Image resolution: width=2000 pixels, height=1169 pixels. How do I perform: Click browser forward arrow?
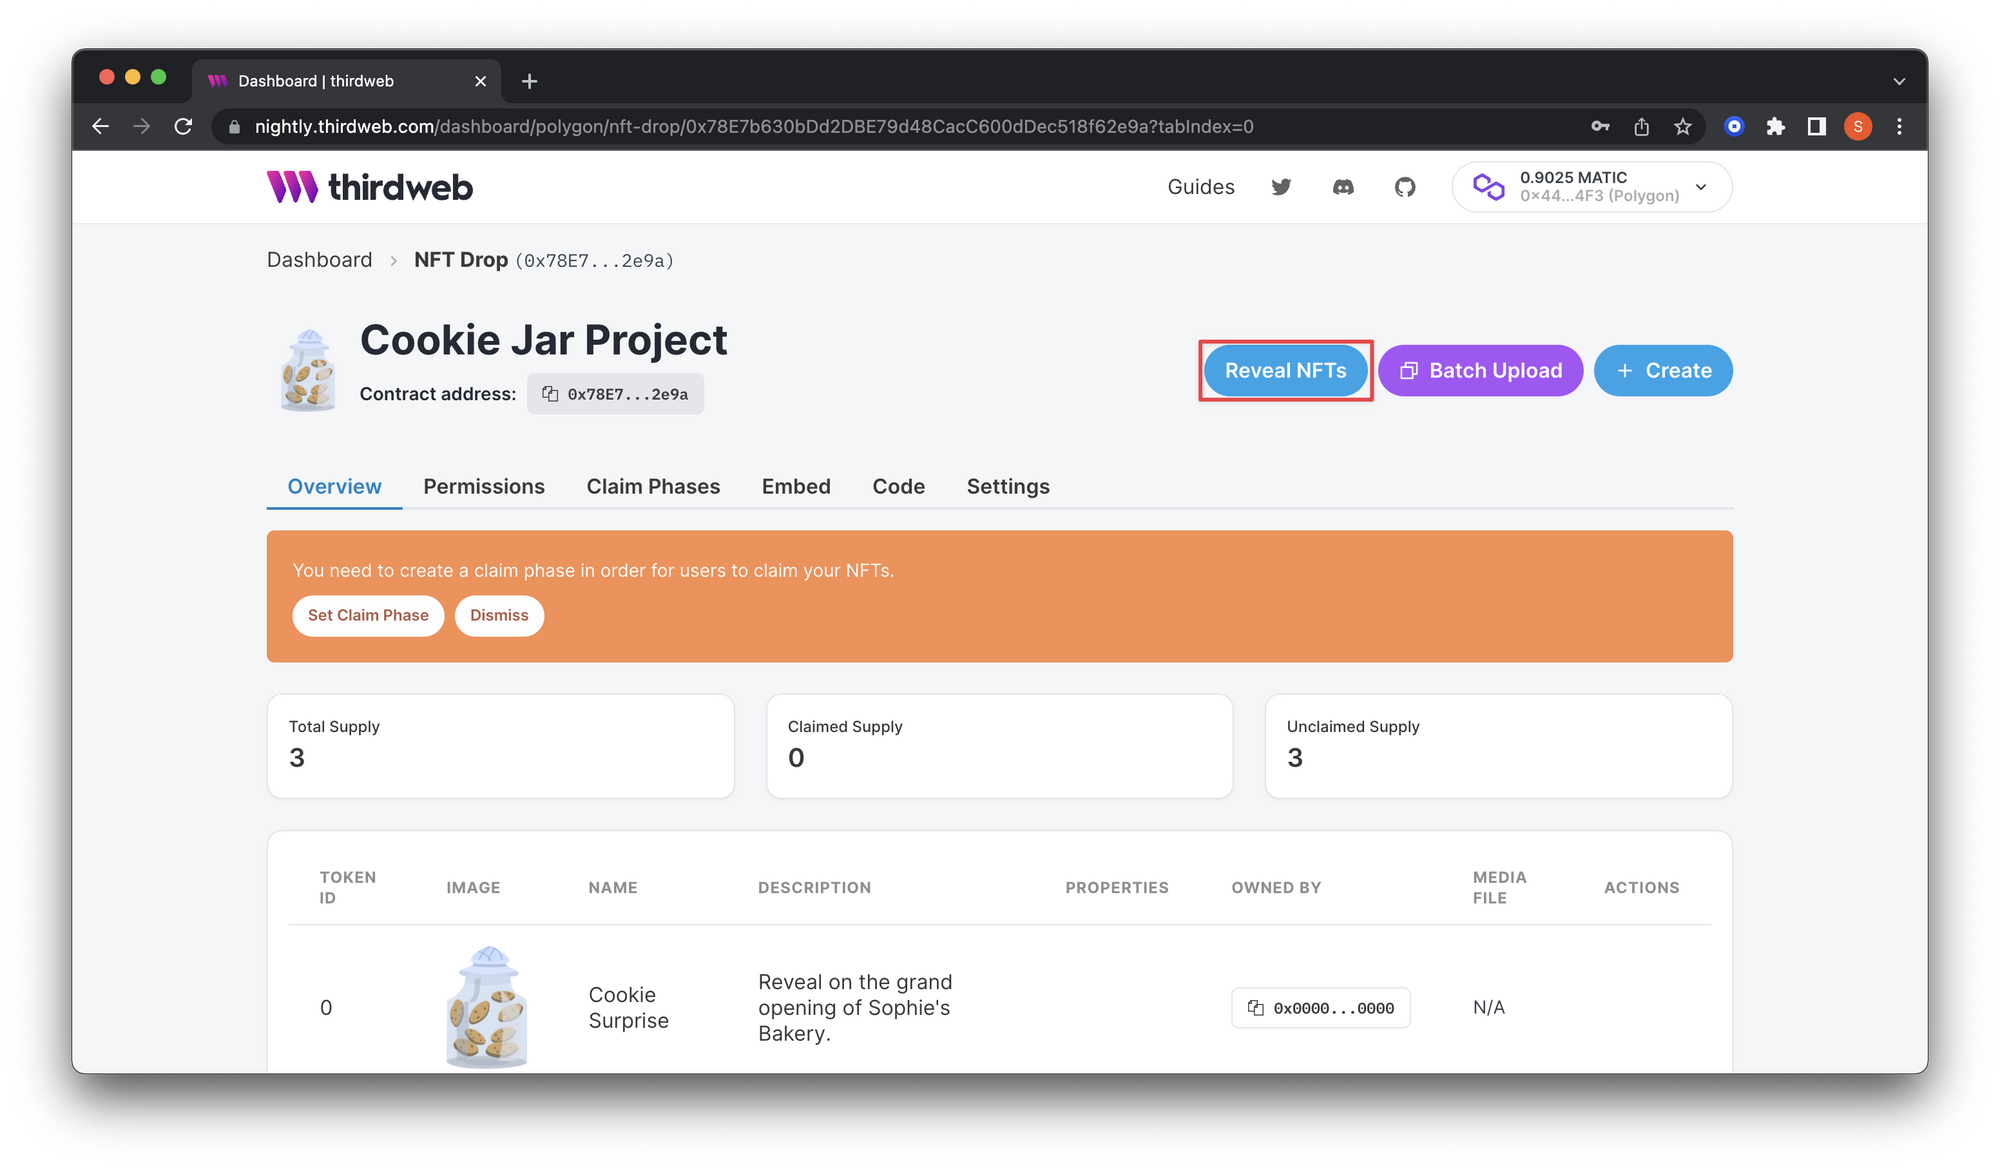141,126
